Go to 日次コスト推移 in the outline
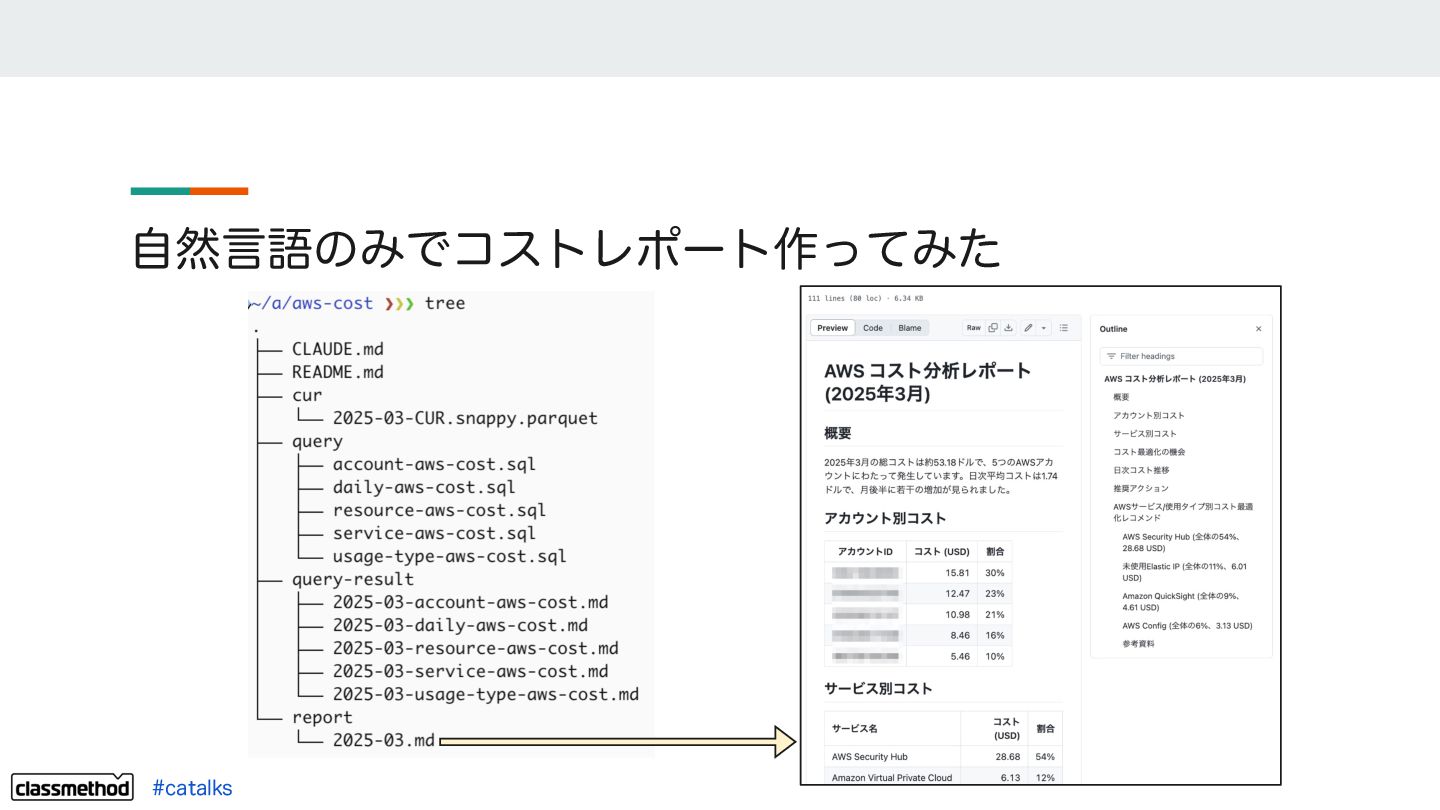The width and height of the screenshot is (1440, 810). click(x=1141, y=470)
